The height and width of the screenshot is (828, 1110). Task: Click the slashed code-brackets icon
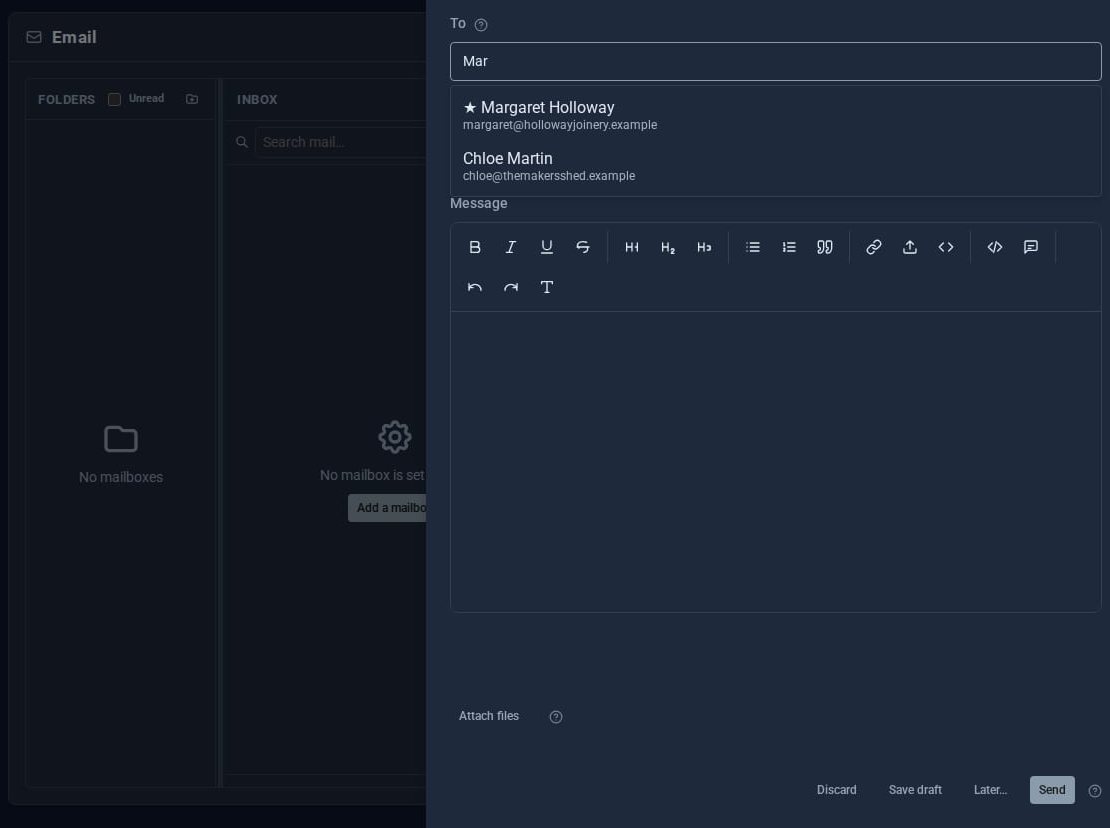click(995, 247)
